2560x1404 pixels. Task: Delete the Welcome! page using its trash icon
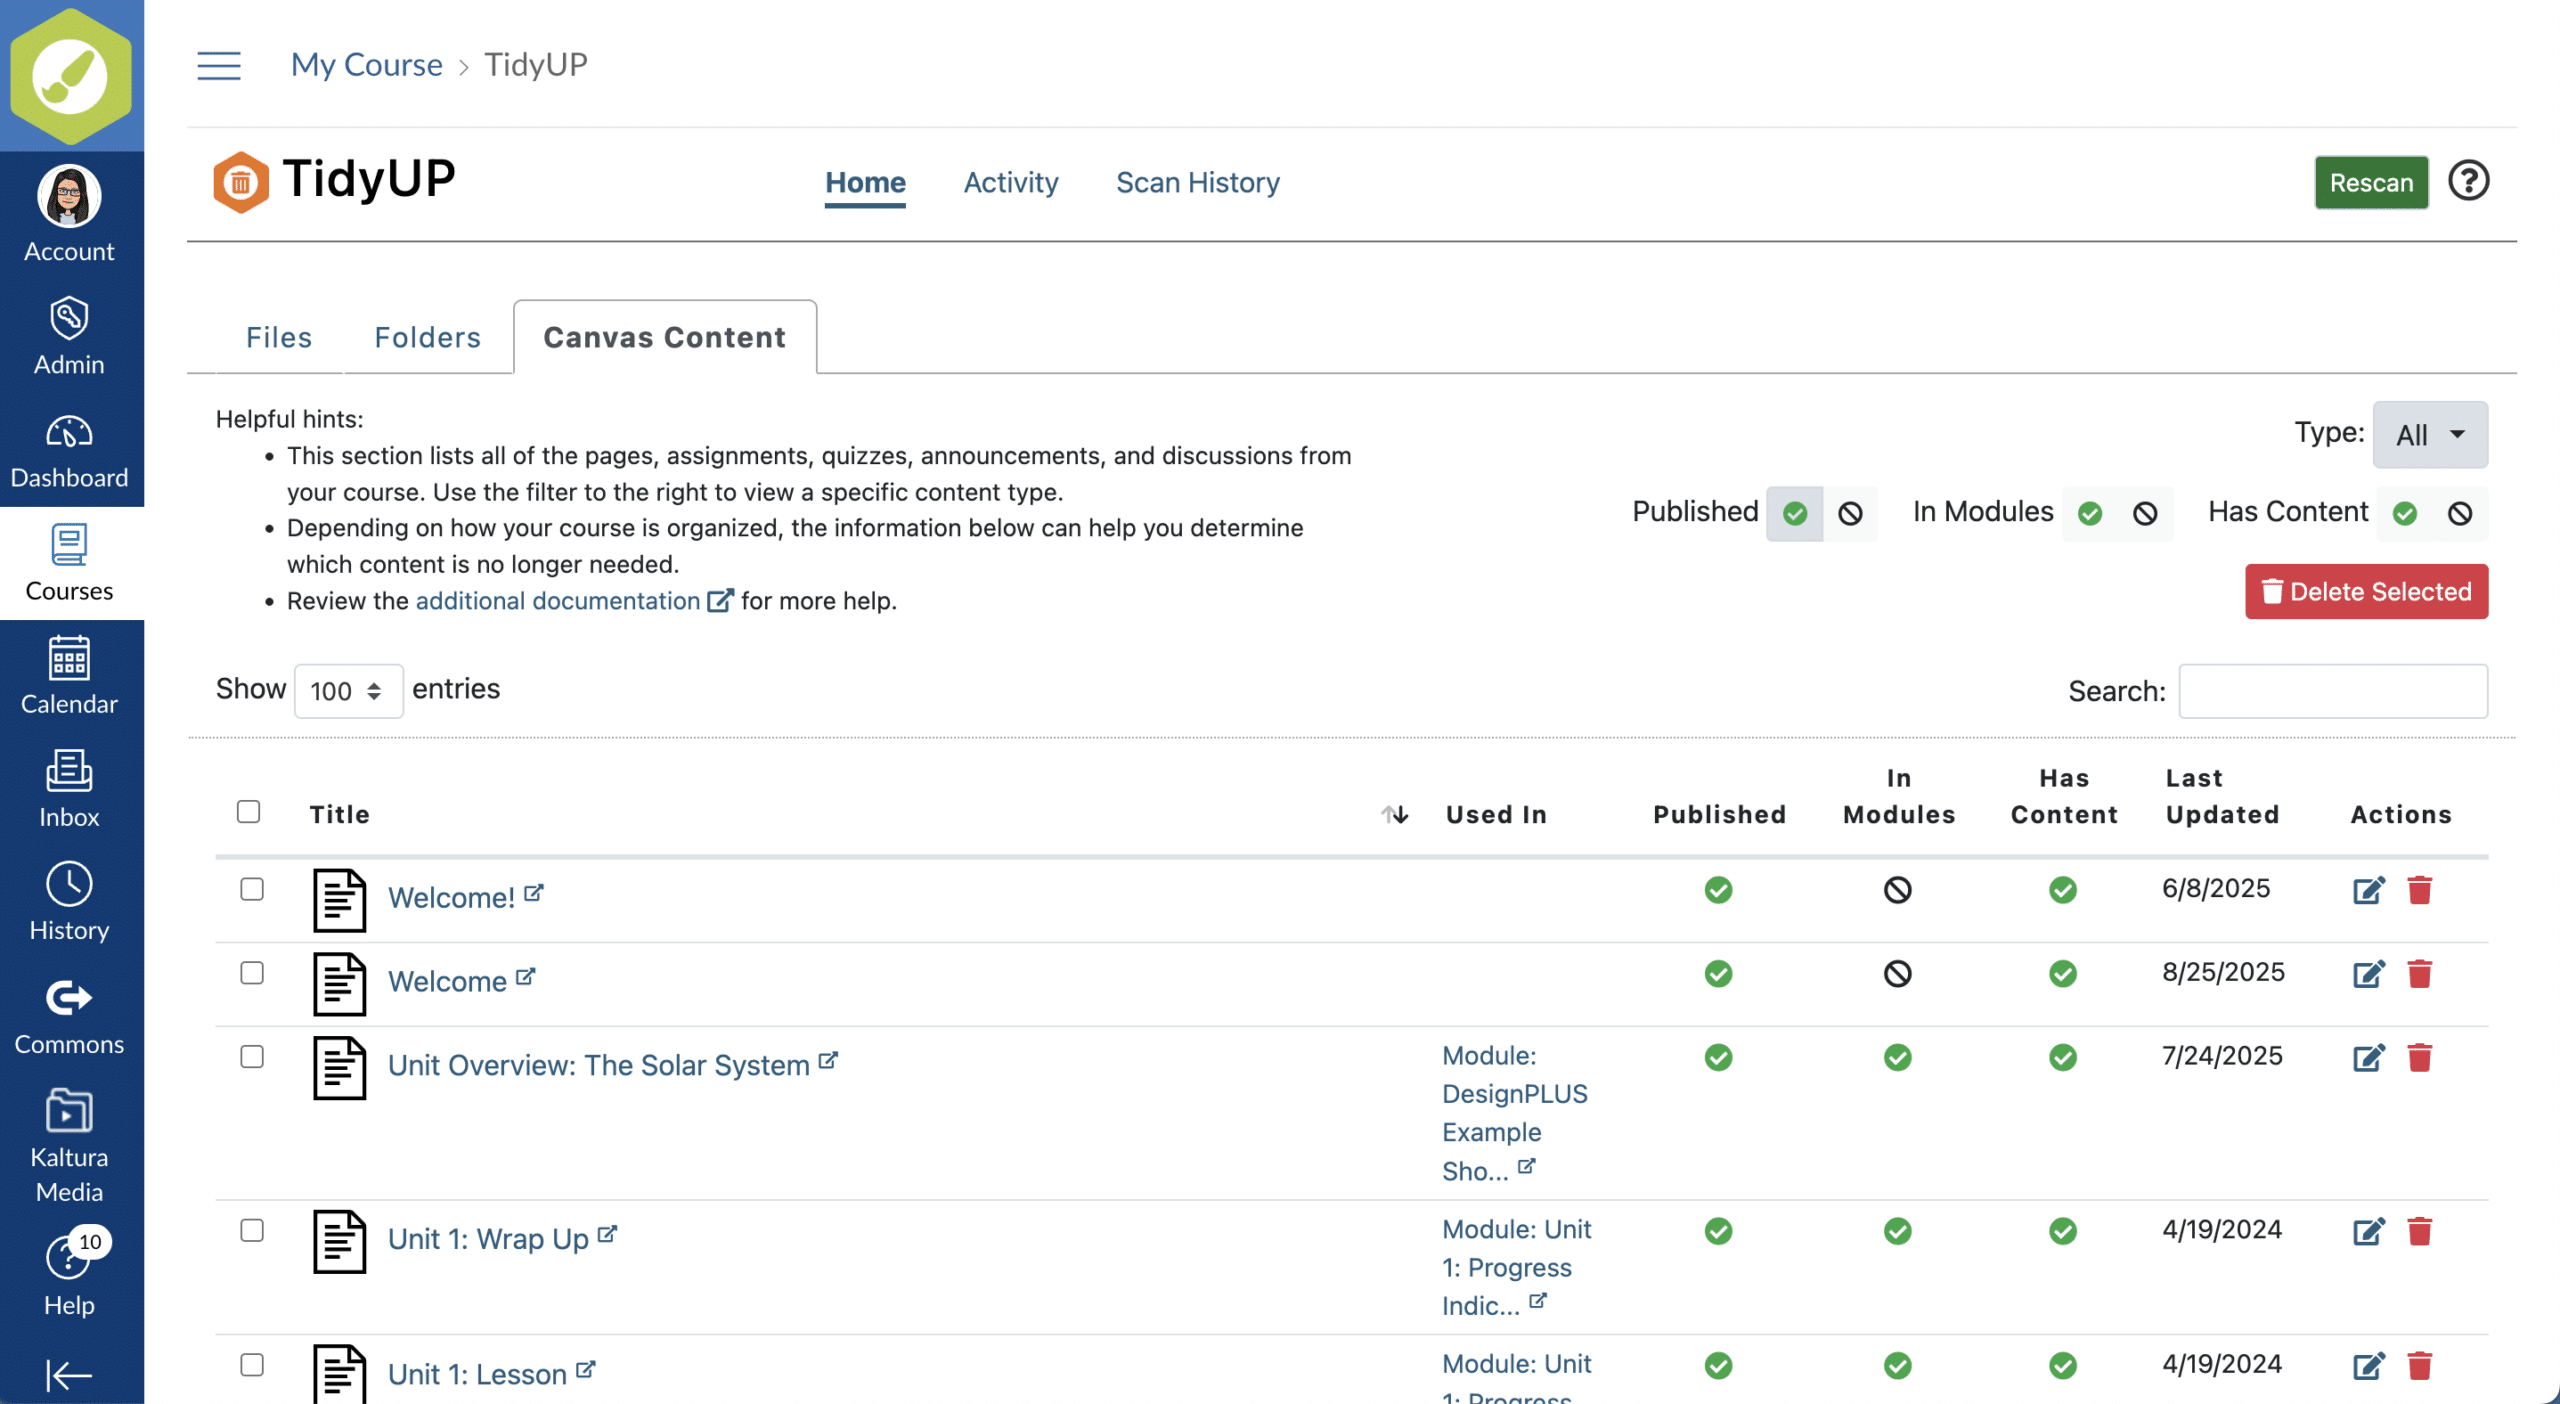(2419, 889)
